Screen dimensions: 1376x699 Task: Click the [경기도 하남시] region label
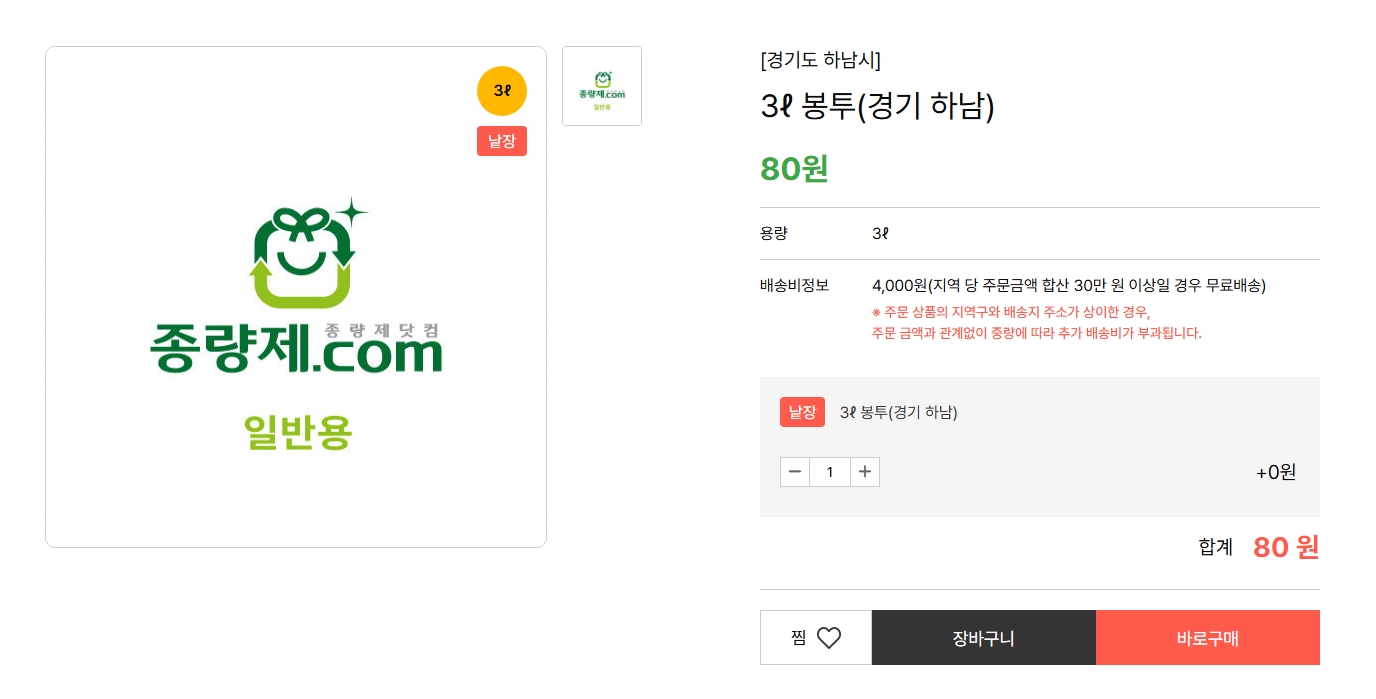[x=821, y=60]
